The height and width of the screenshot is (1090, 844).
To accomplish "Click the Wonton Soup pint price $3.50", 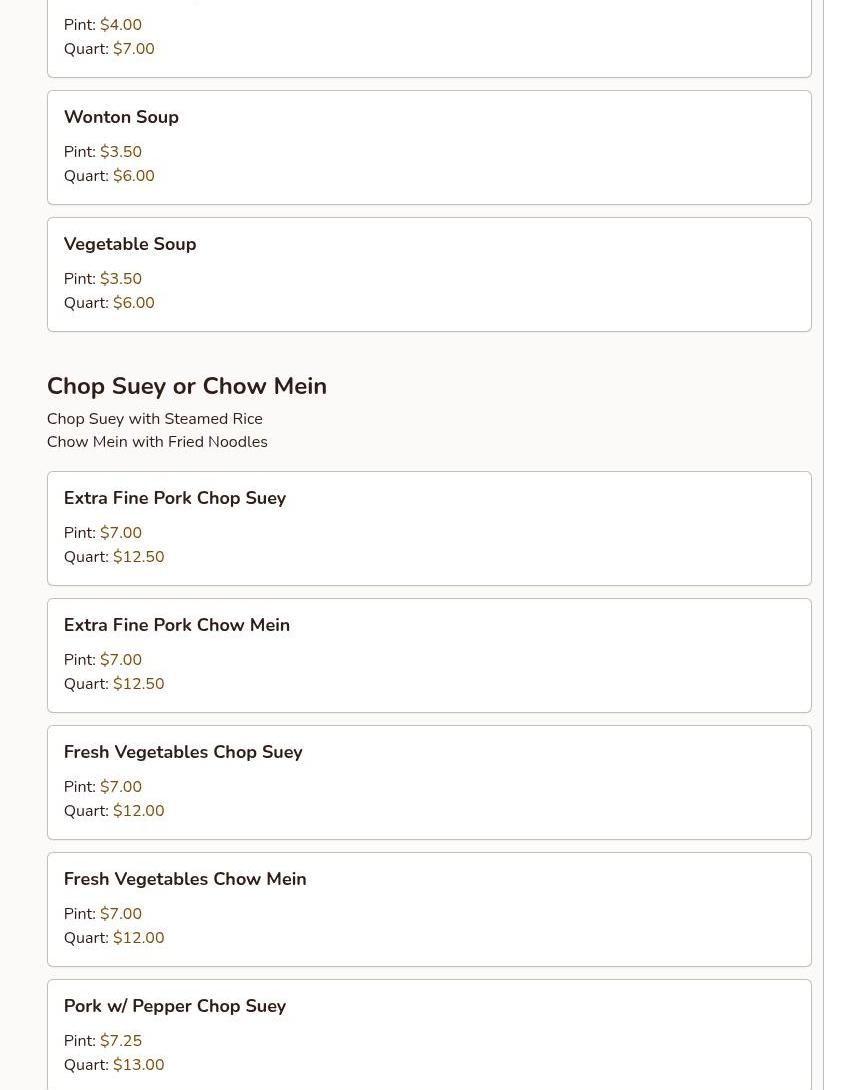I will (120, 152).
